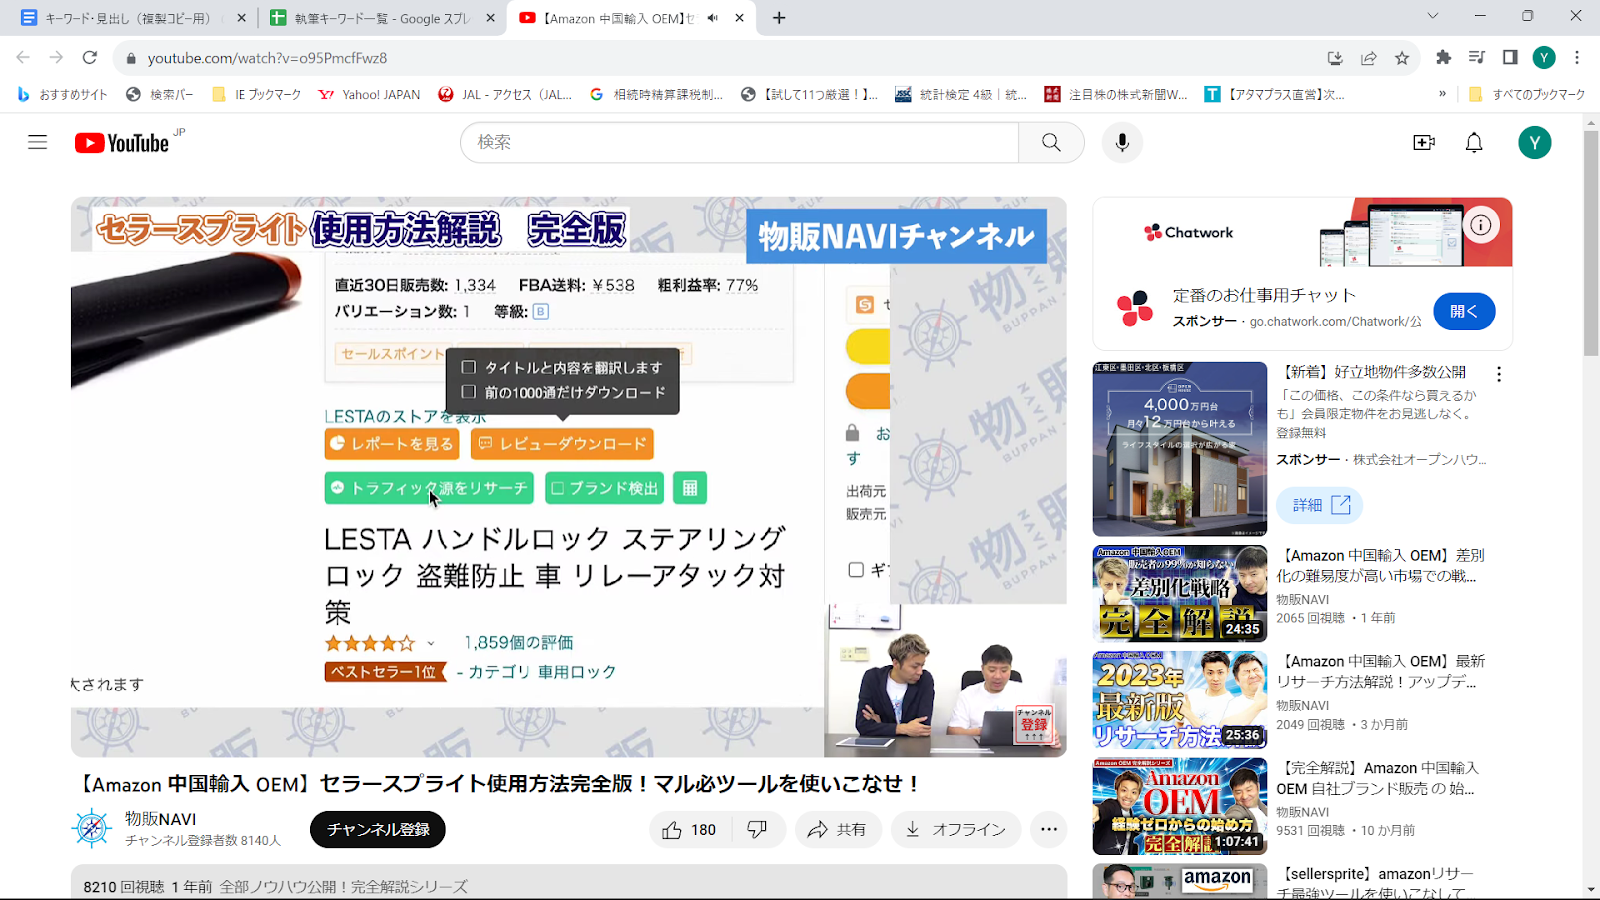The height and width of the screenshot is (900, 1600).
Task: Open a new browser tab
Action: [779, 18]
